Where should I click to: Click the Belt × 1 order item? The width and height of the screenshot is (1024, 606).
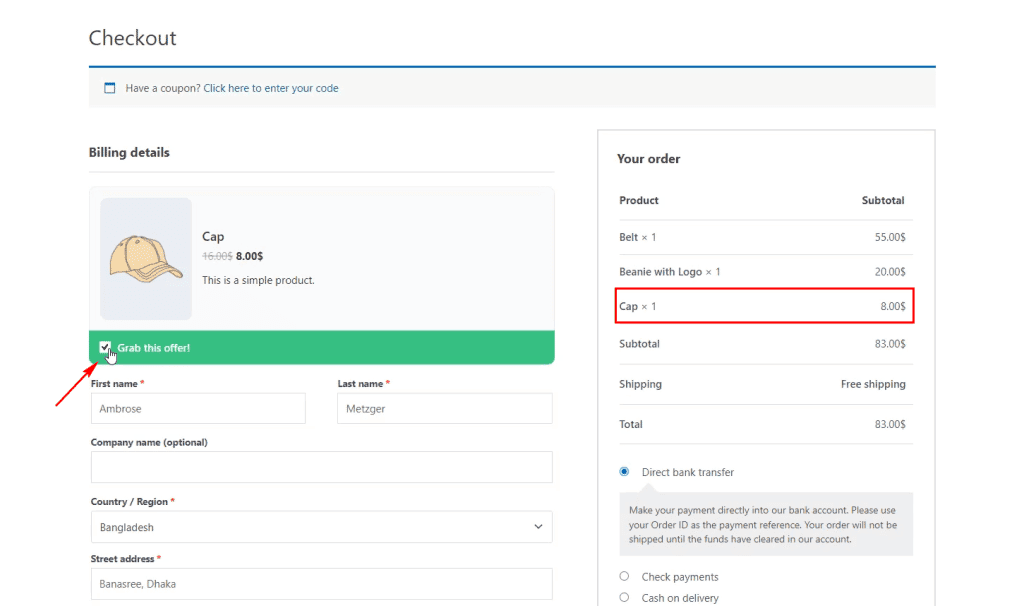click(x=638, y=237)
